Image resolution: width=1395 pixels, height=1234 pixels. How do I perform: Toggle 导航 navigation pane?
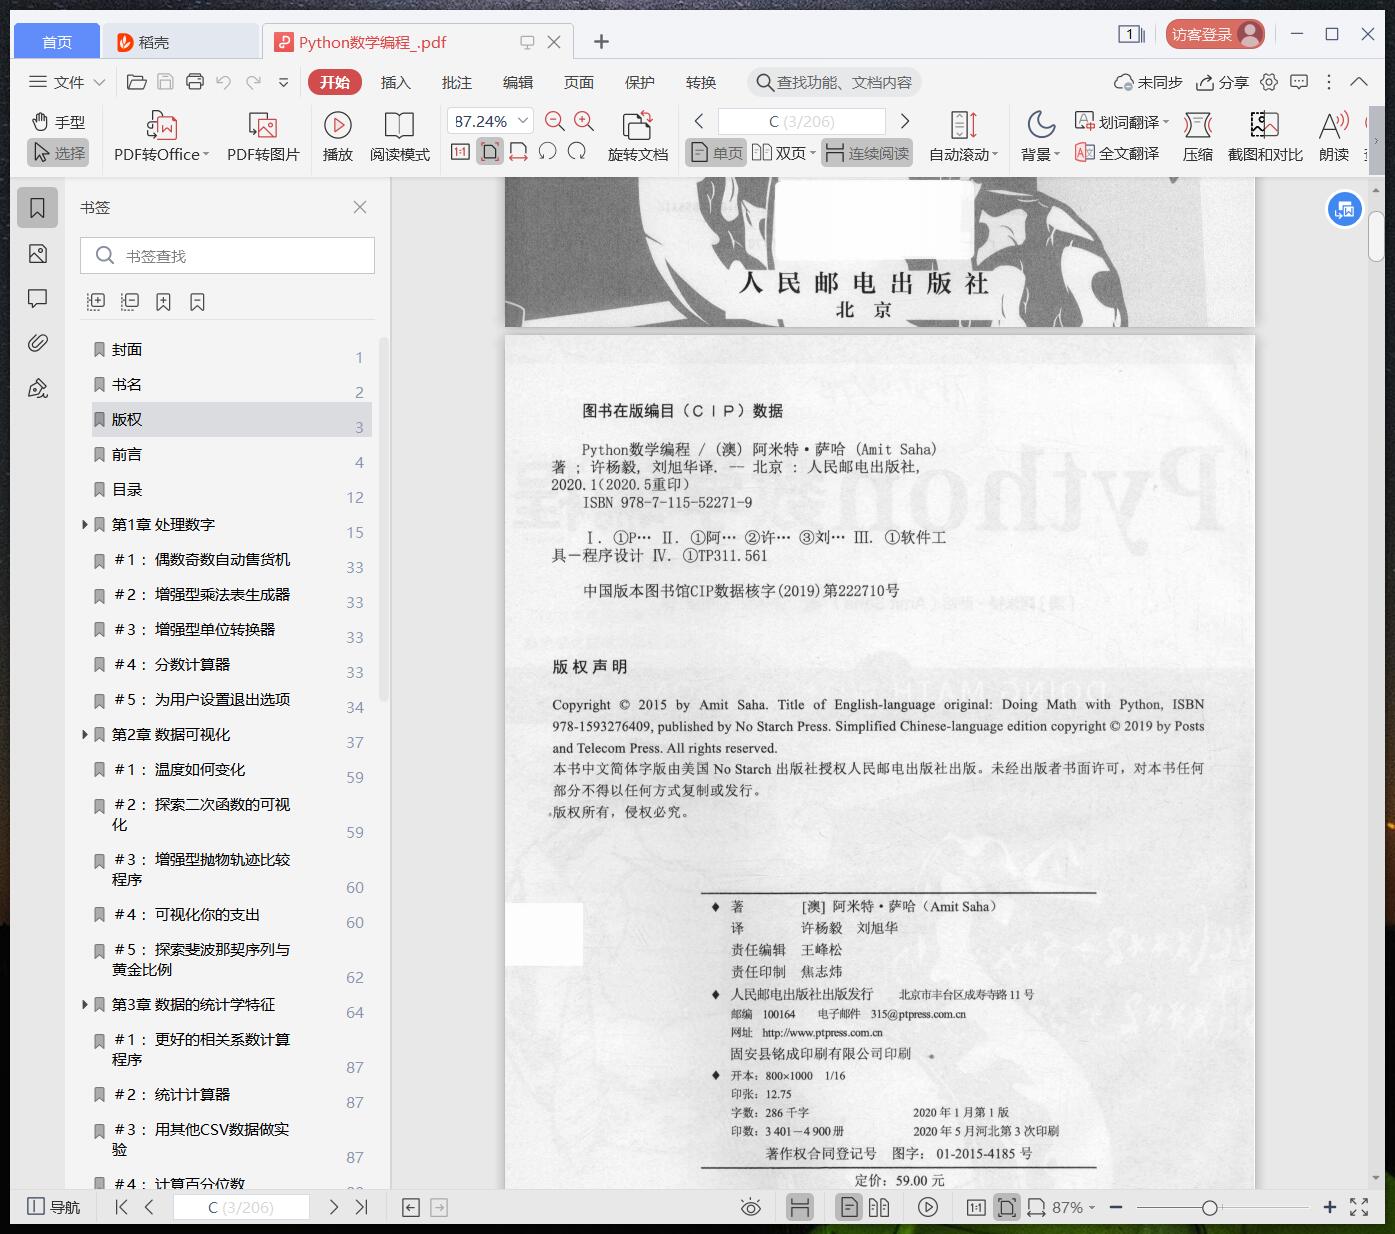(x=53, y=1207)
